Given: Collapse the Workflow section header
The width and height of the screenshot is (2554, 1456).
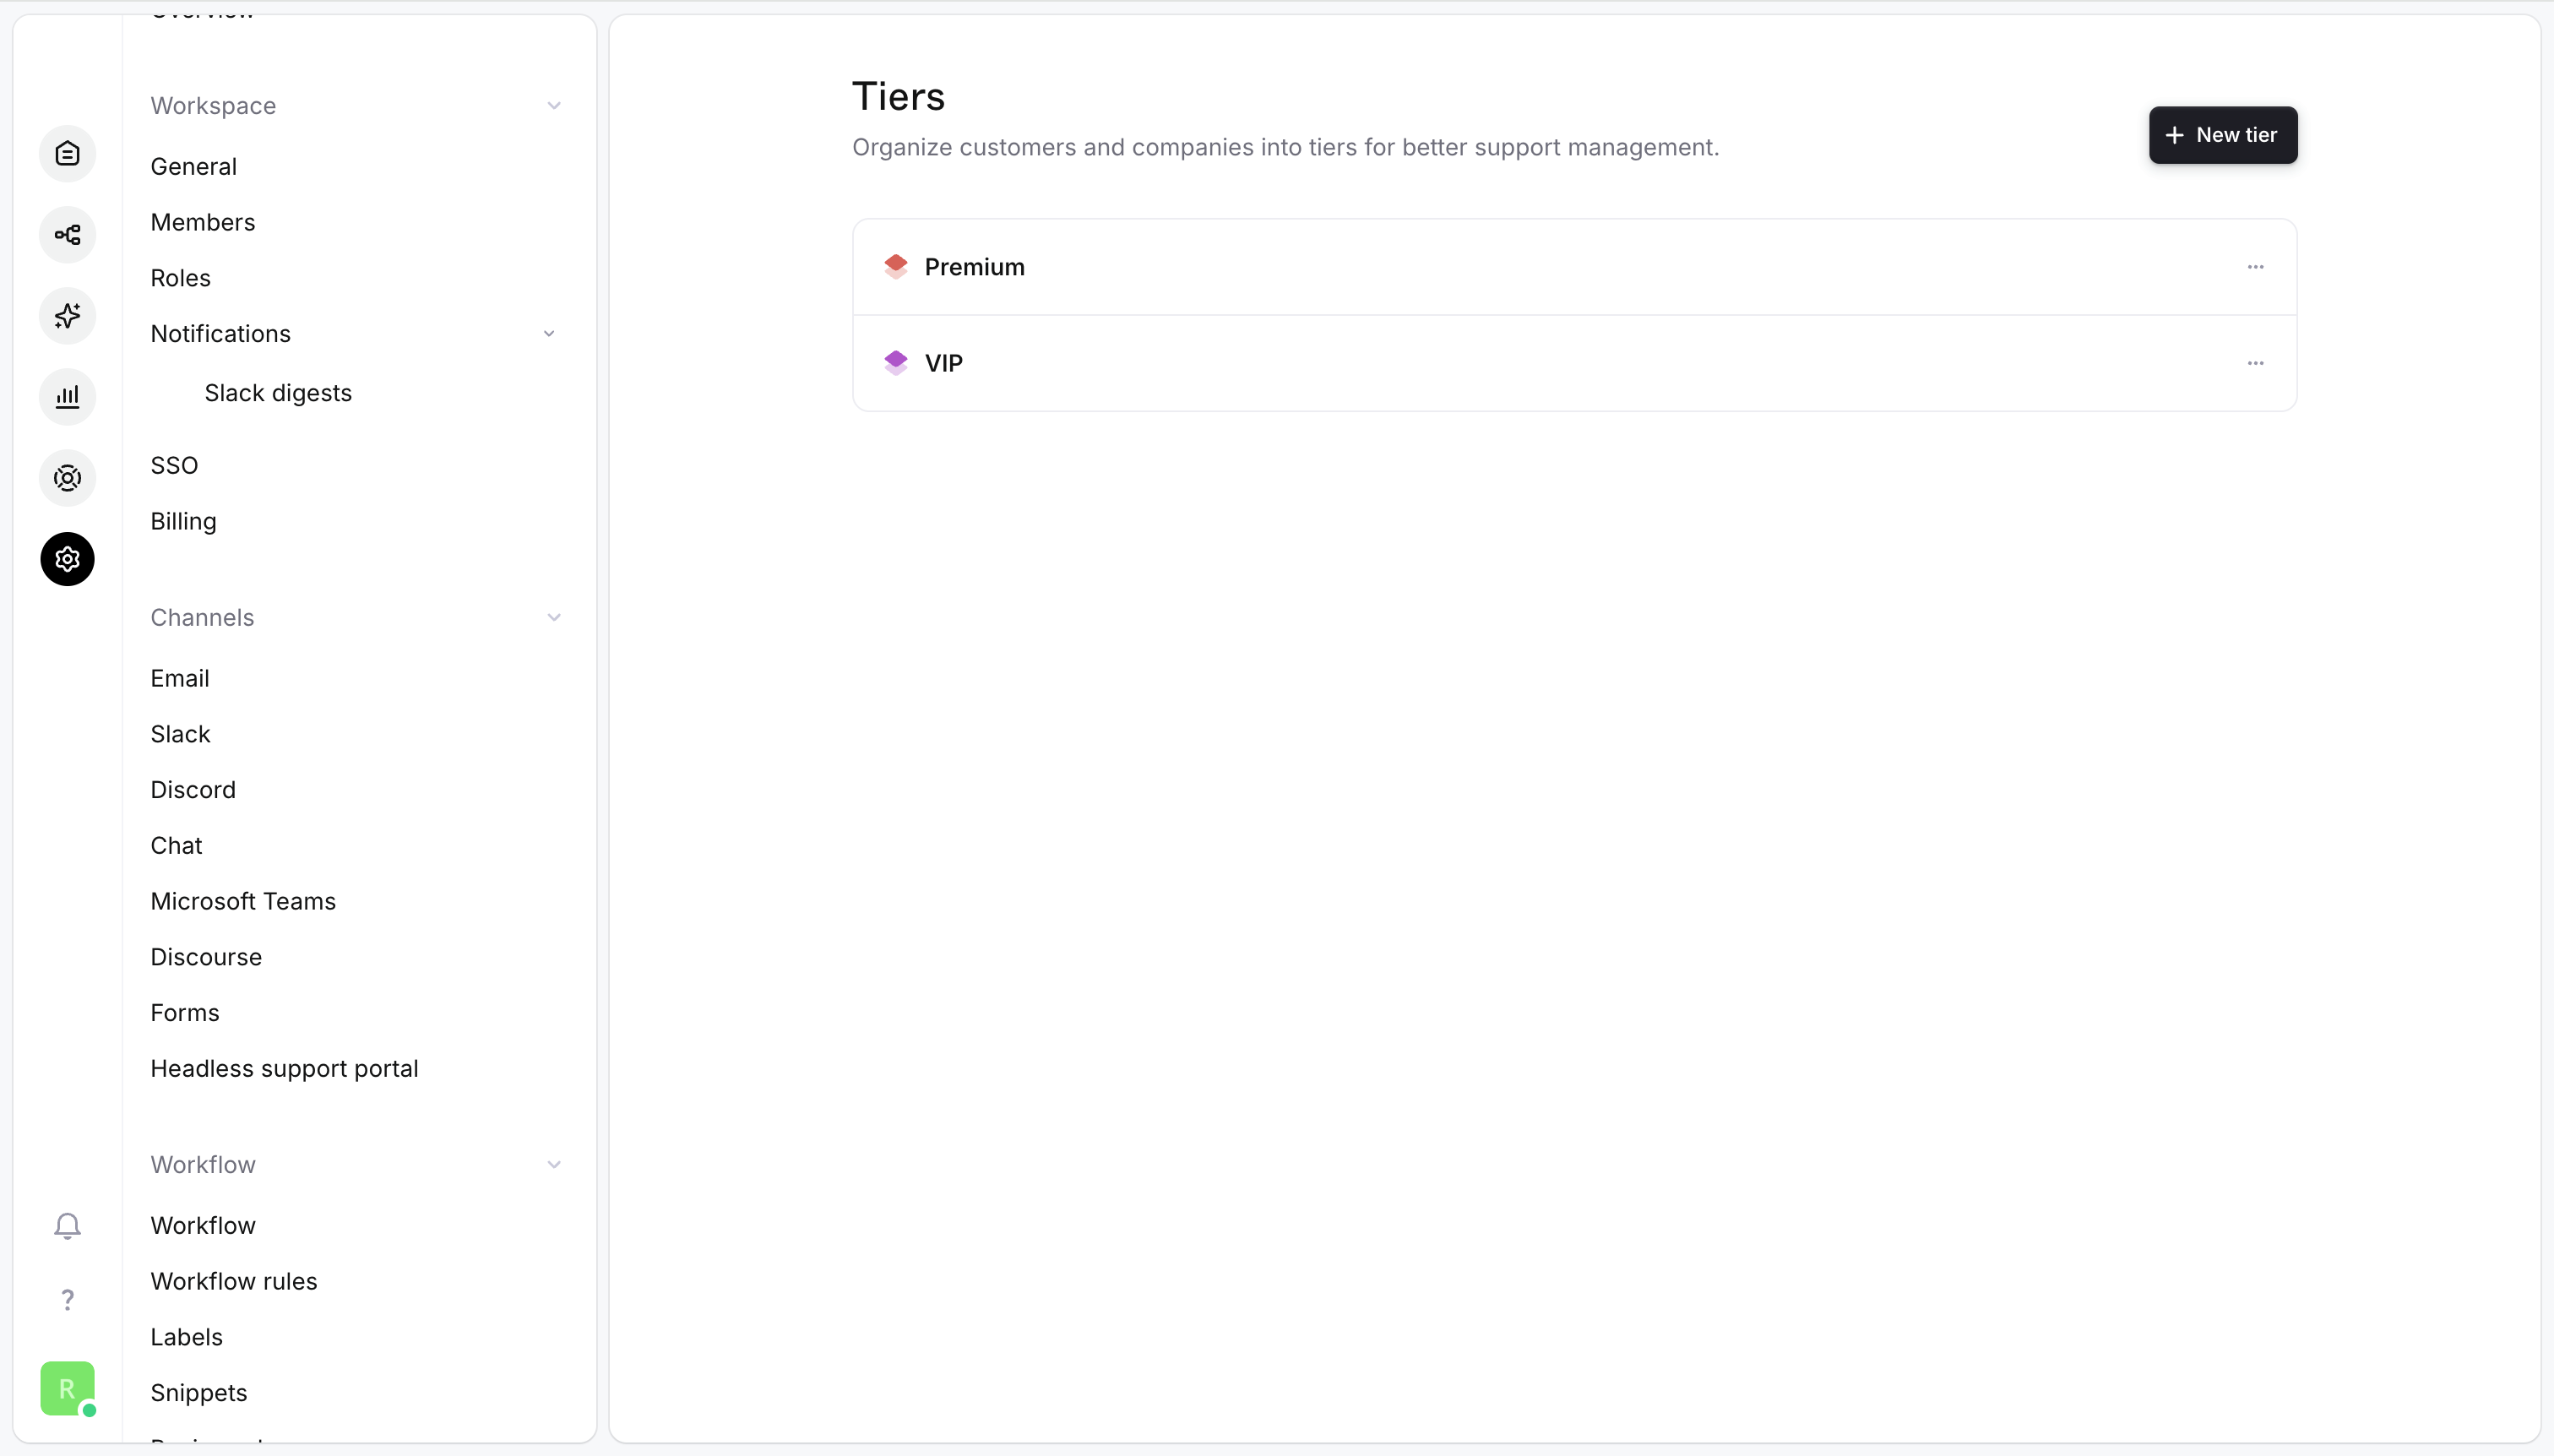Looking at the screenshot, I should 553,1165.
